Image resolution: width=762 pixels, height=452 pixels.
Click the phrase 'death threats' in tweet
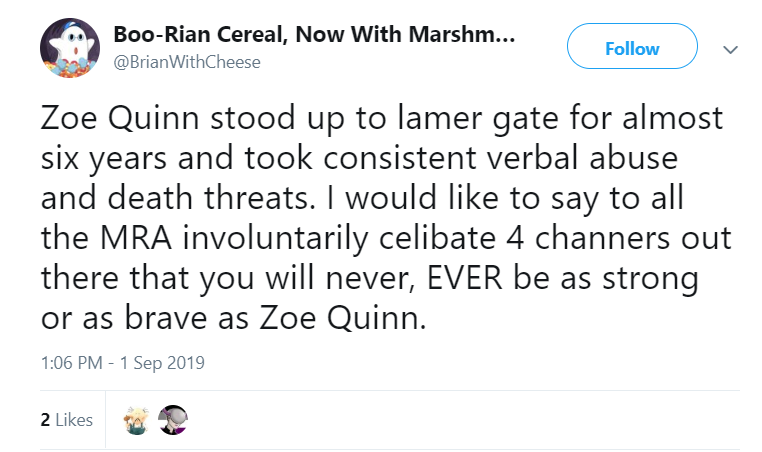[210, 198]
